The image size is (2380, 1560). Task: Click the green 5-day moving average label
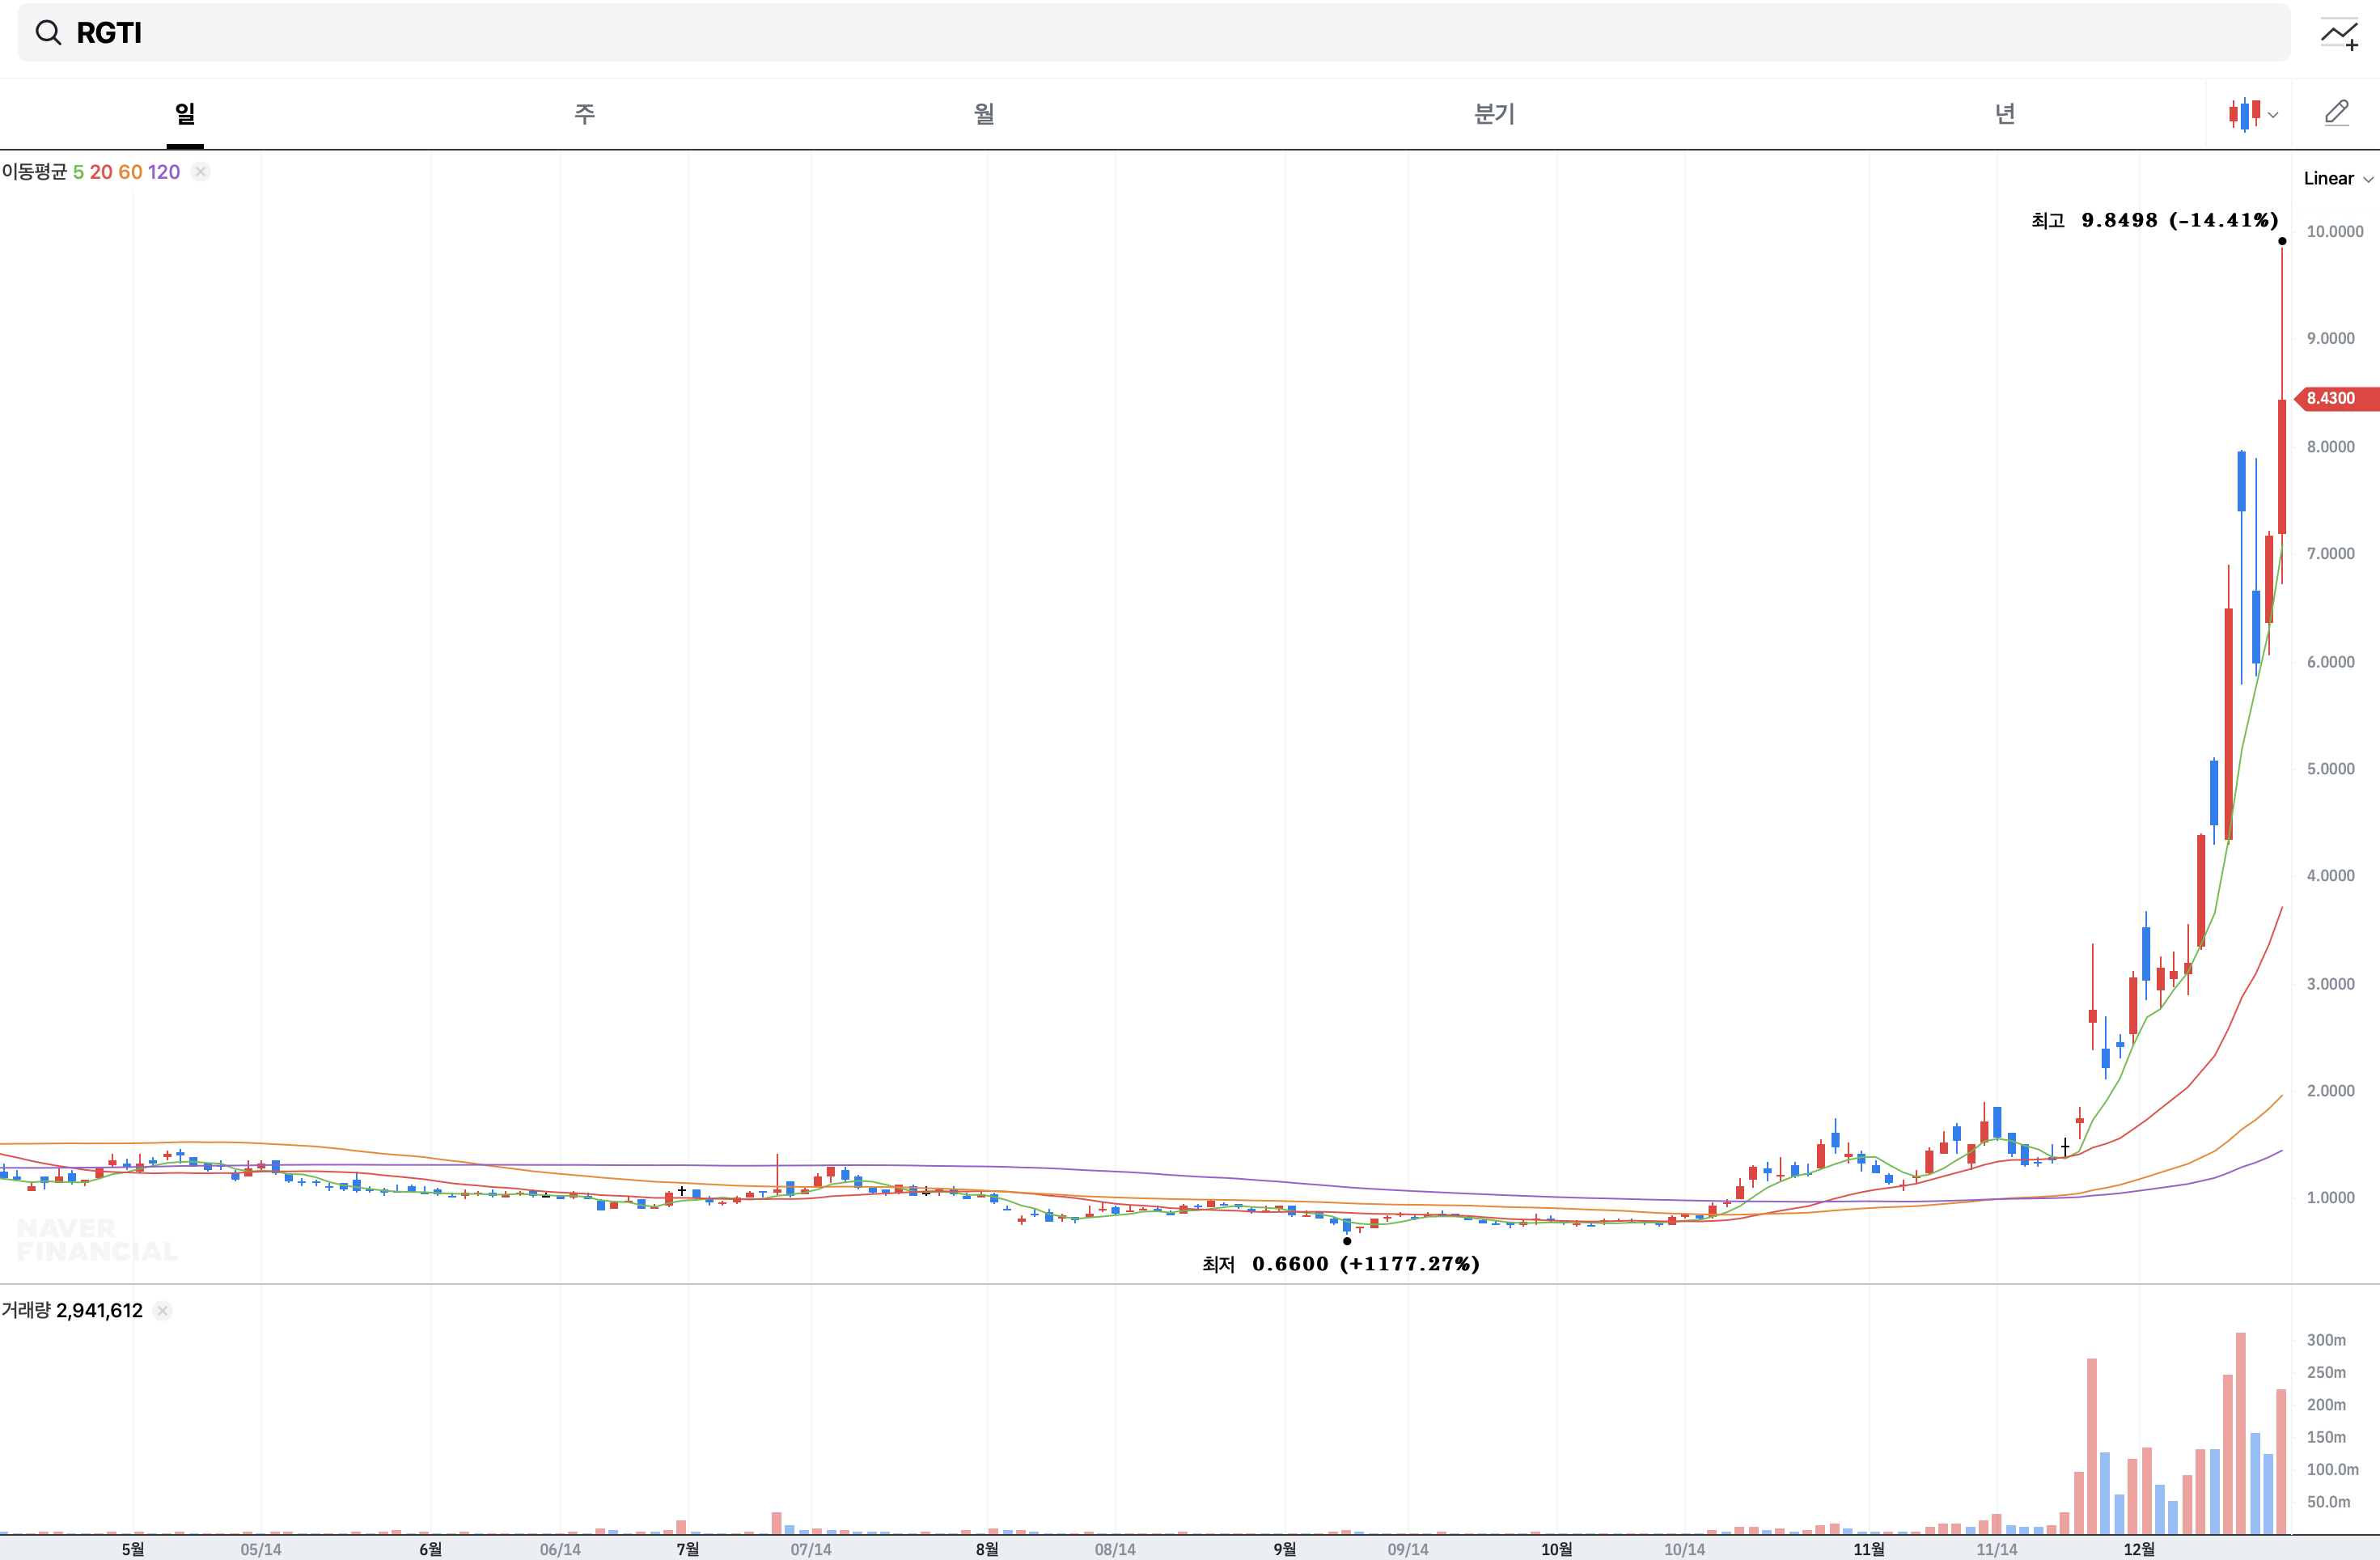click(78, 172)
